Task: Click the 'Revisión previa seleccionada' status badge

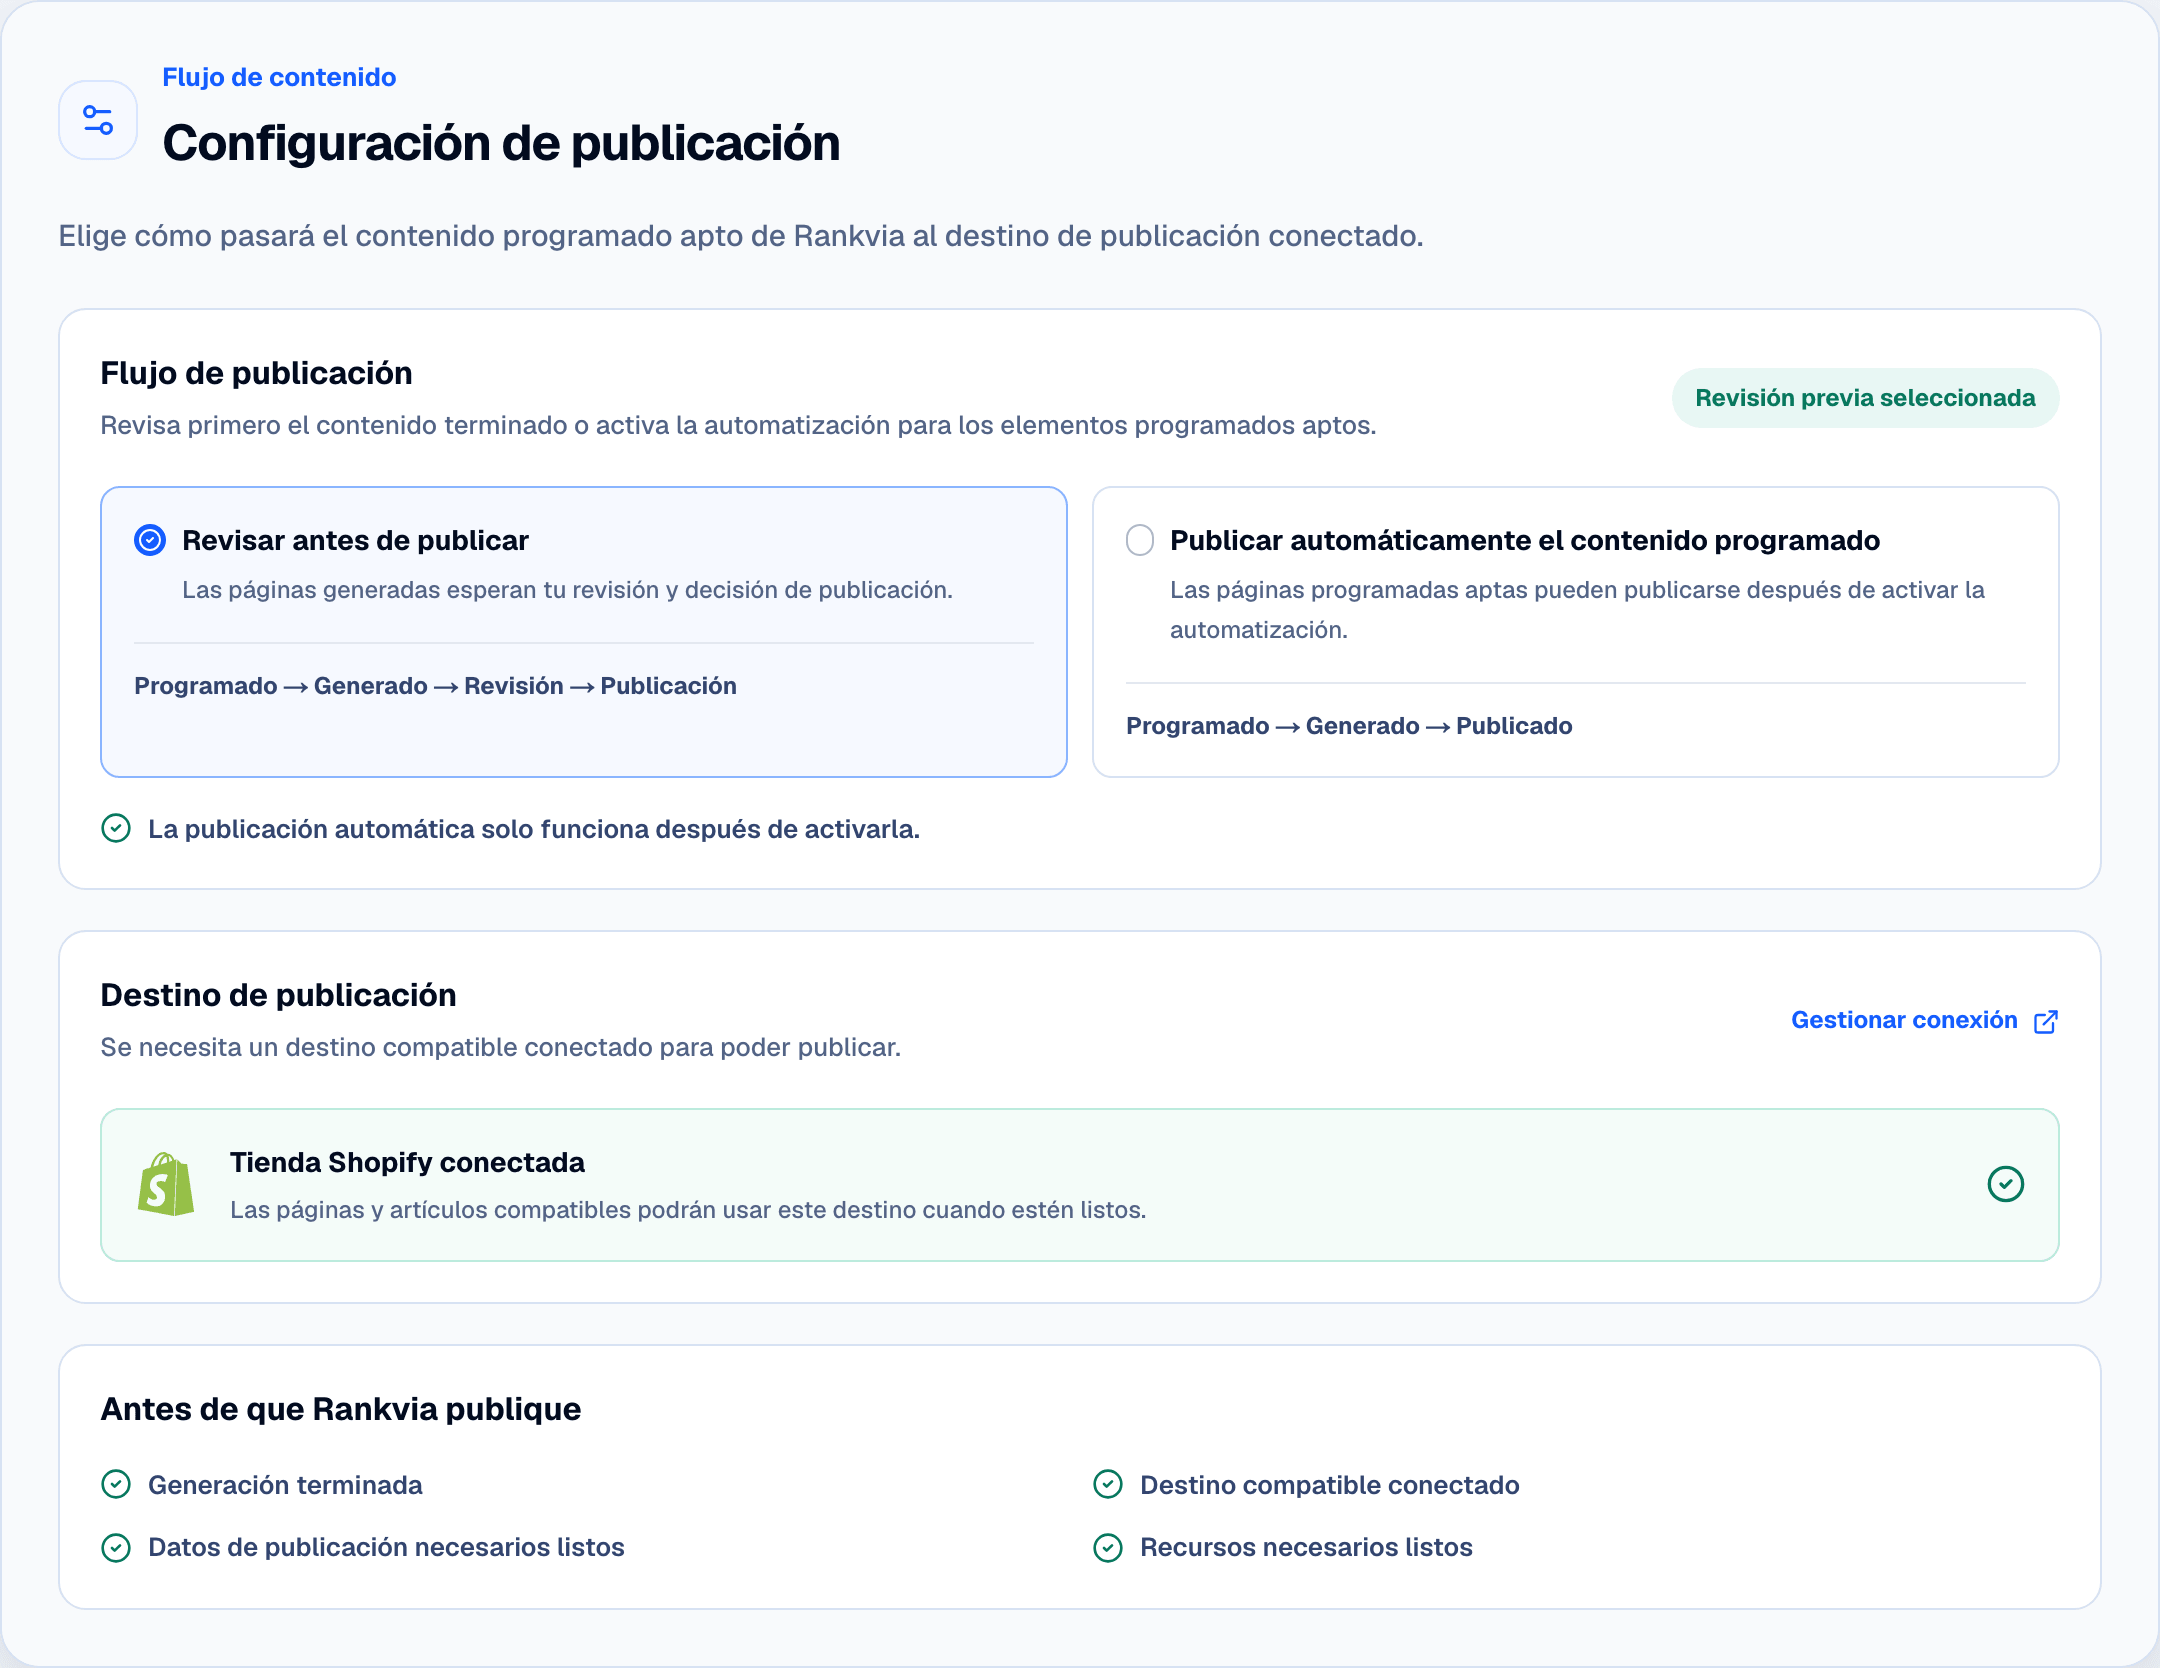Action: pyautogui.click(x=1865, y=398)
